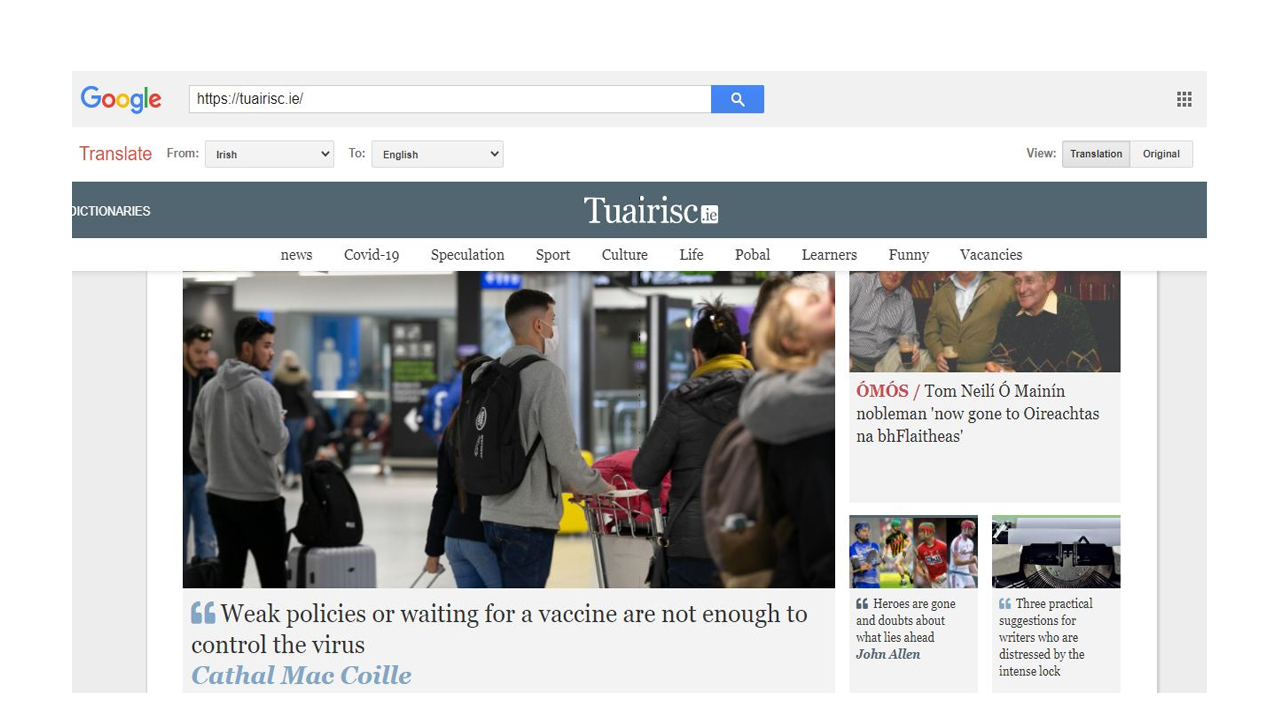Switch view to Translation

coord(1096,154)
